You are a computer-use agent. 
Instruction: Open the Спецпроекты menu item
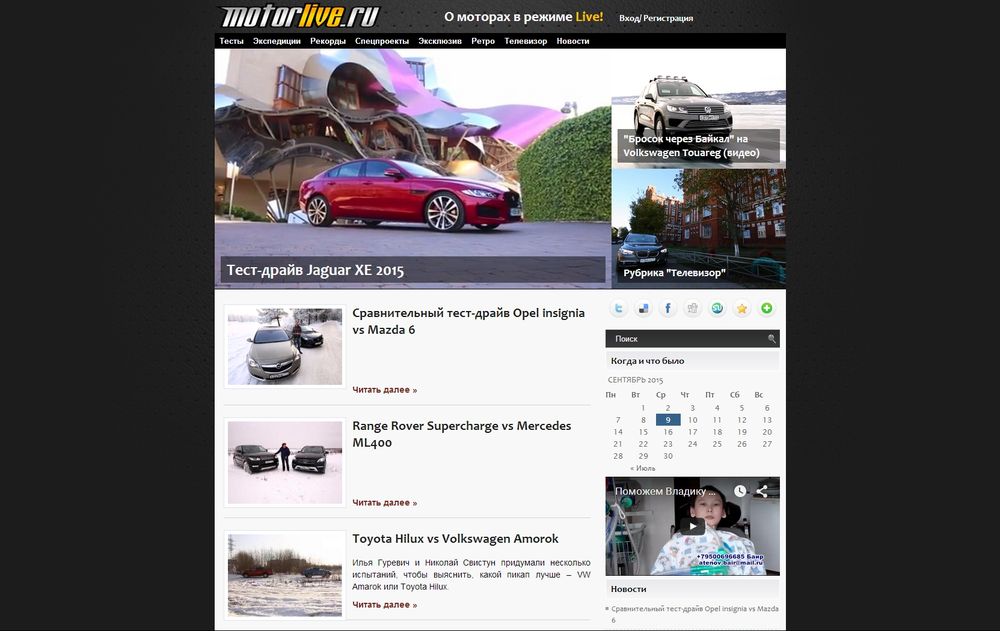tap(382, 41)
